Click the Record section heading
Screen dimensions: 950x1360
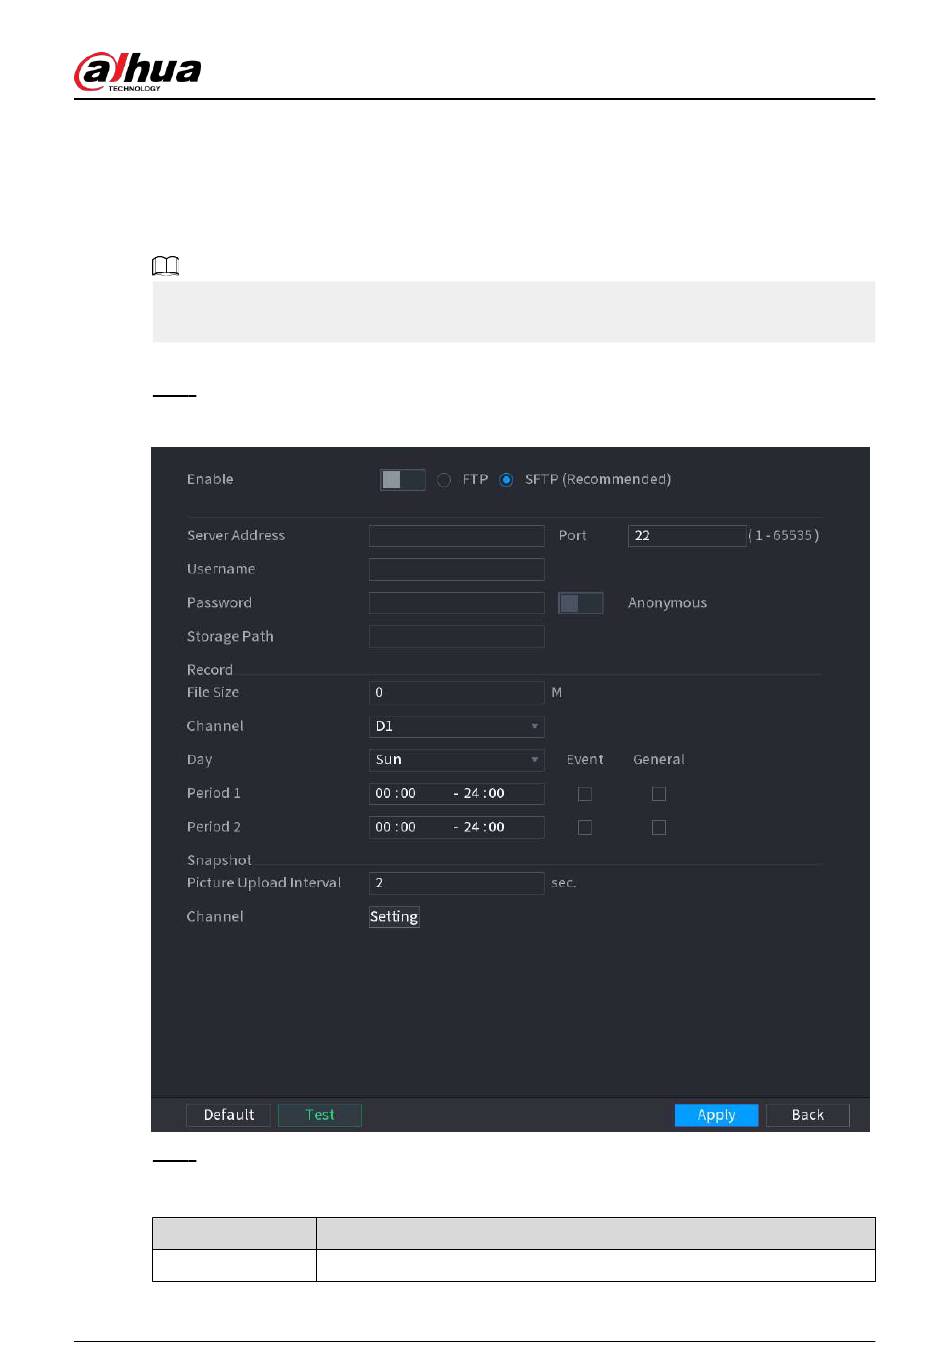pos(210,670)
